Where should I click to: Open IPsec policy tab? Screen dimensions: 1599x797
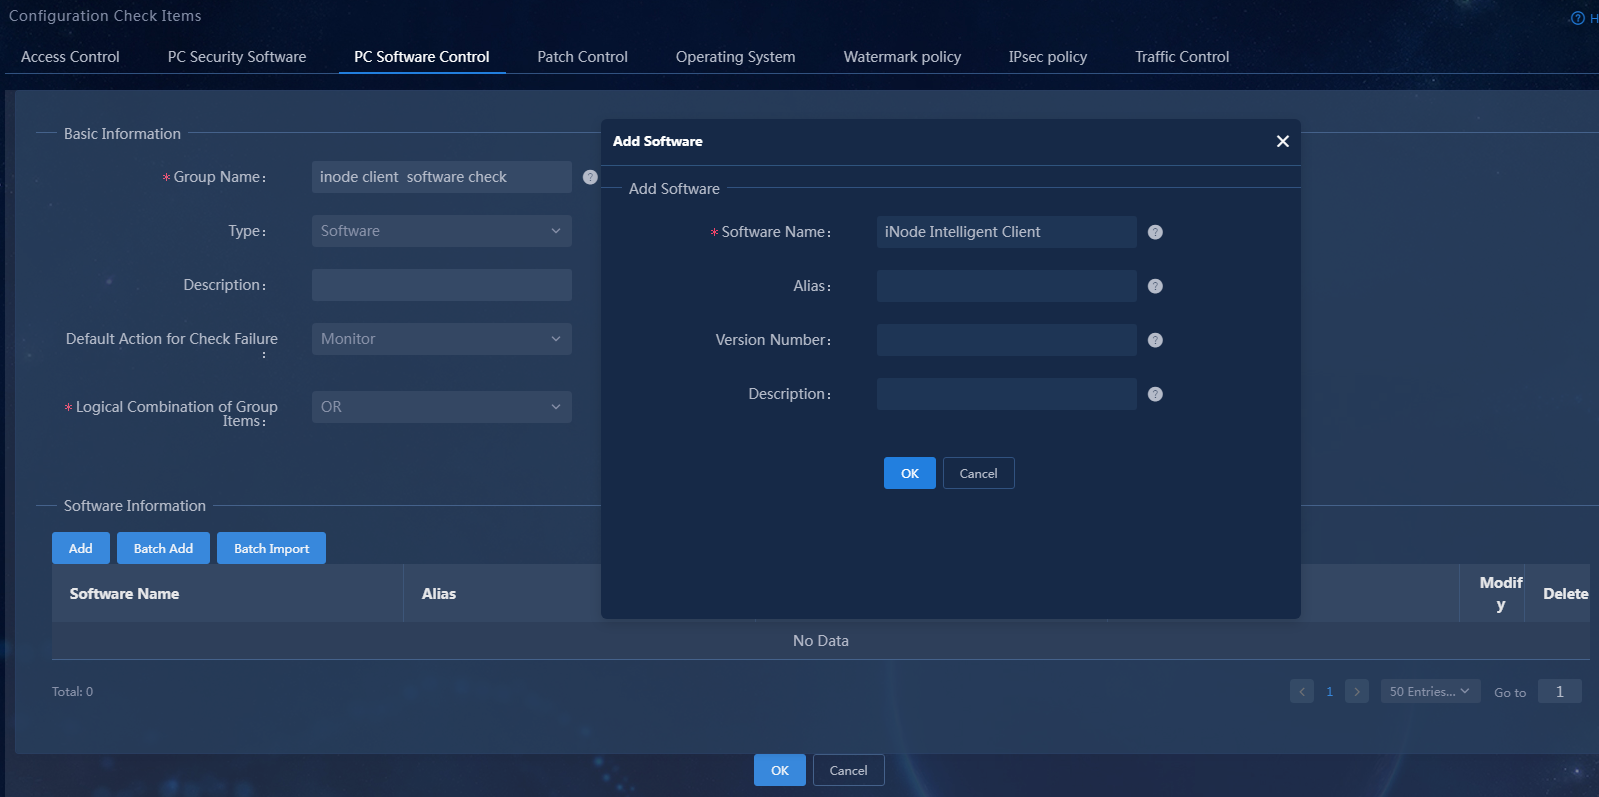click(1048, 57)
